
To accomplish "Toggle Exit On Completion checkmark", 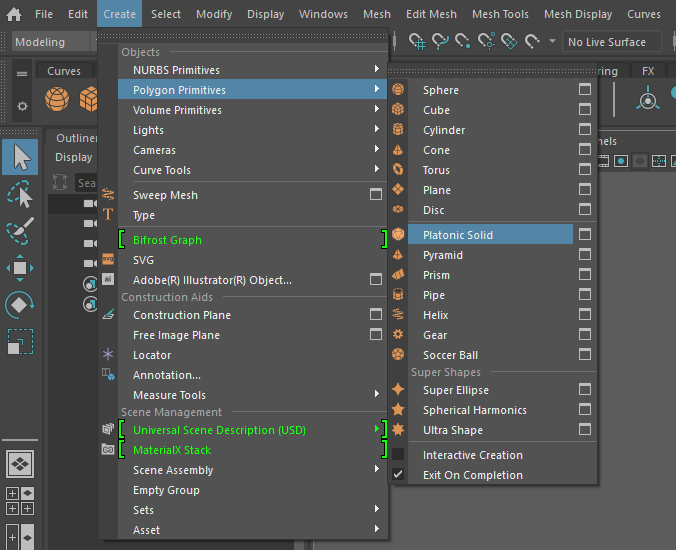I will point(398,474).
